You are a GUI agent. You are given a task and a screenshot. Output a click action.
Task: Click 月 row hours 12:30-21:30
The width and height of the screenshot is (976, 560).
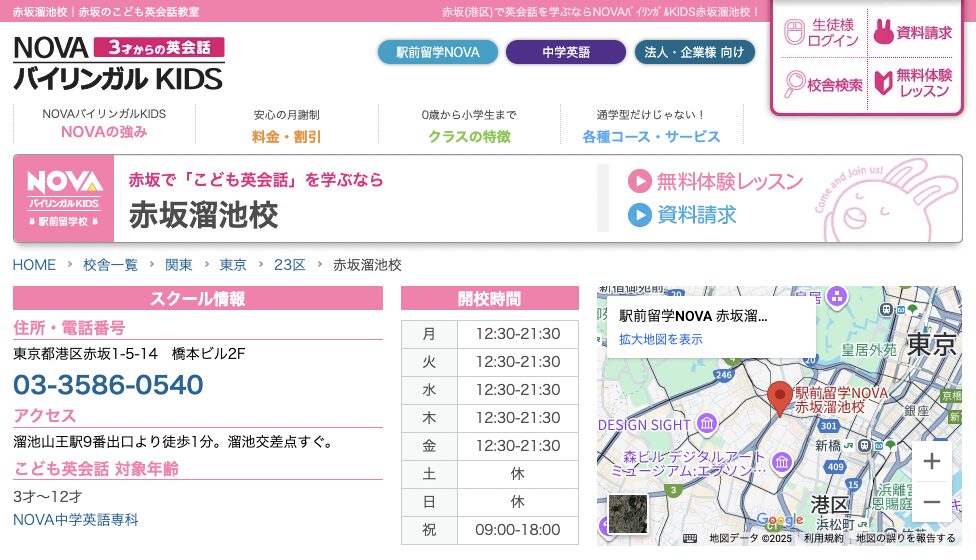pyautogui.click(x=518, y=334)
